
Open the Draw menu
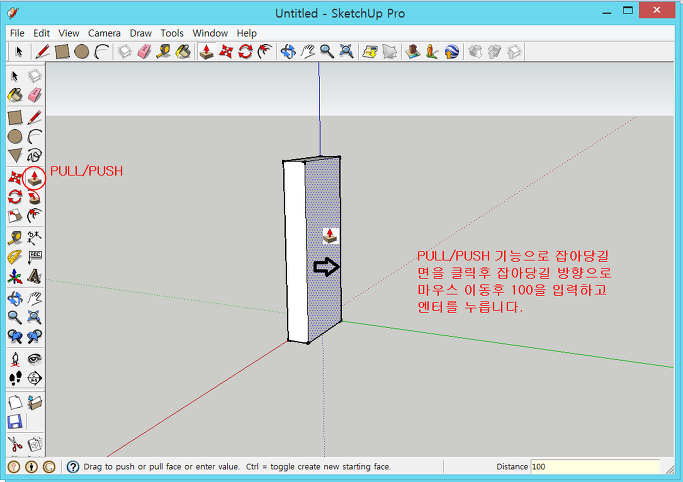point(140,33)
